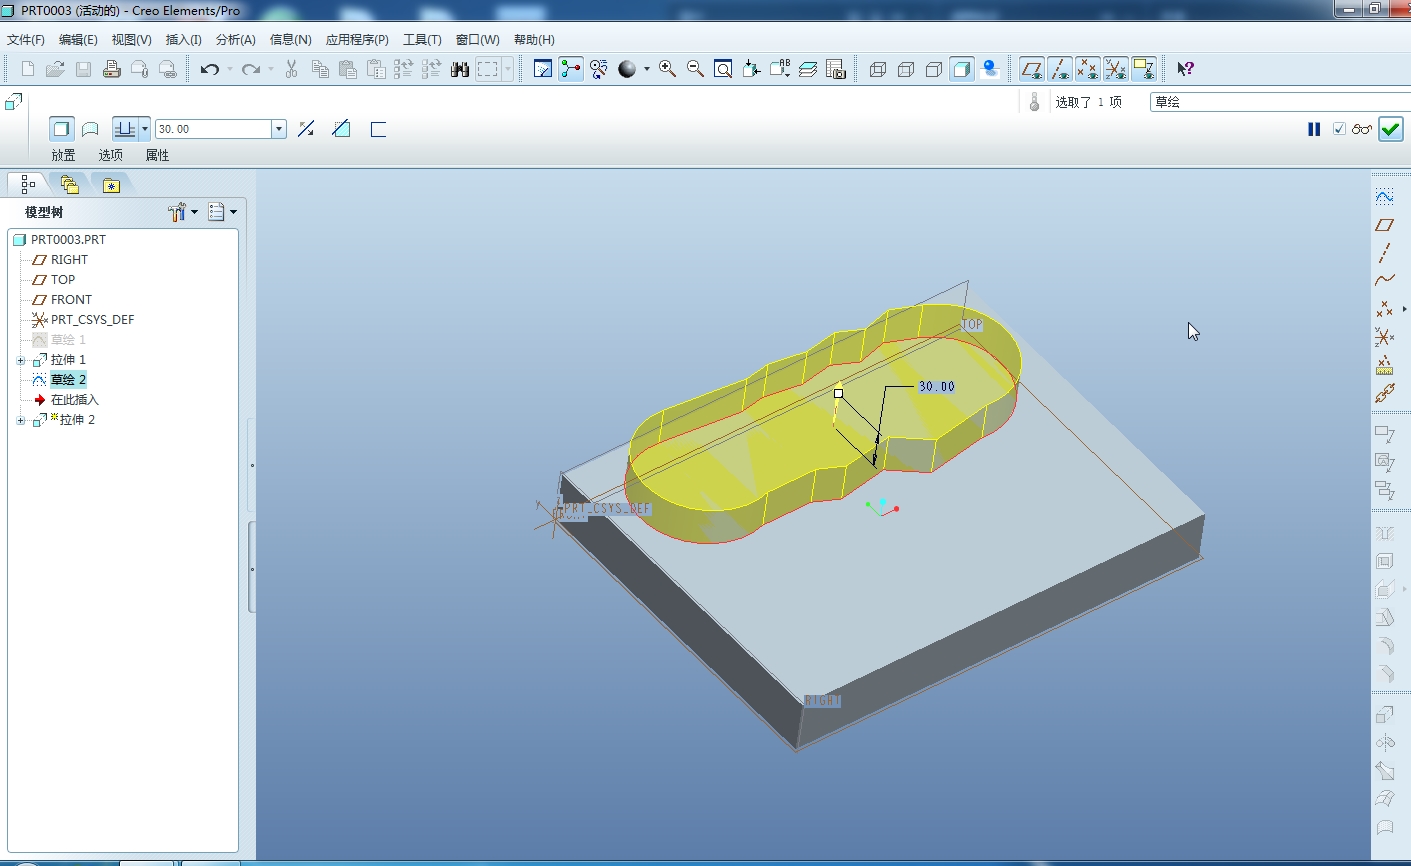Toggle the preview checkbox next to the glasses
Image resolution: width=1411 pixels, height=866 pixels.
click(x=1339, y=129)
